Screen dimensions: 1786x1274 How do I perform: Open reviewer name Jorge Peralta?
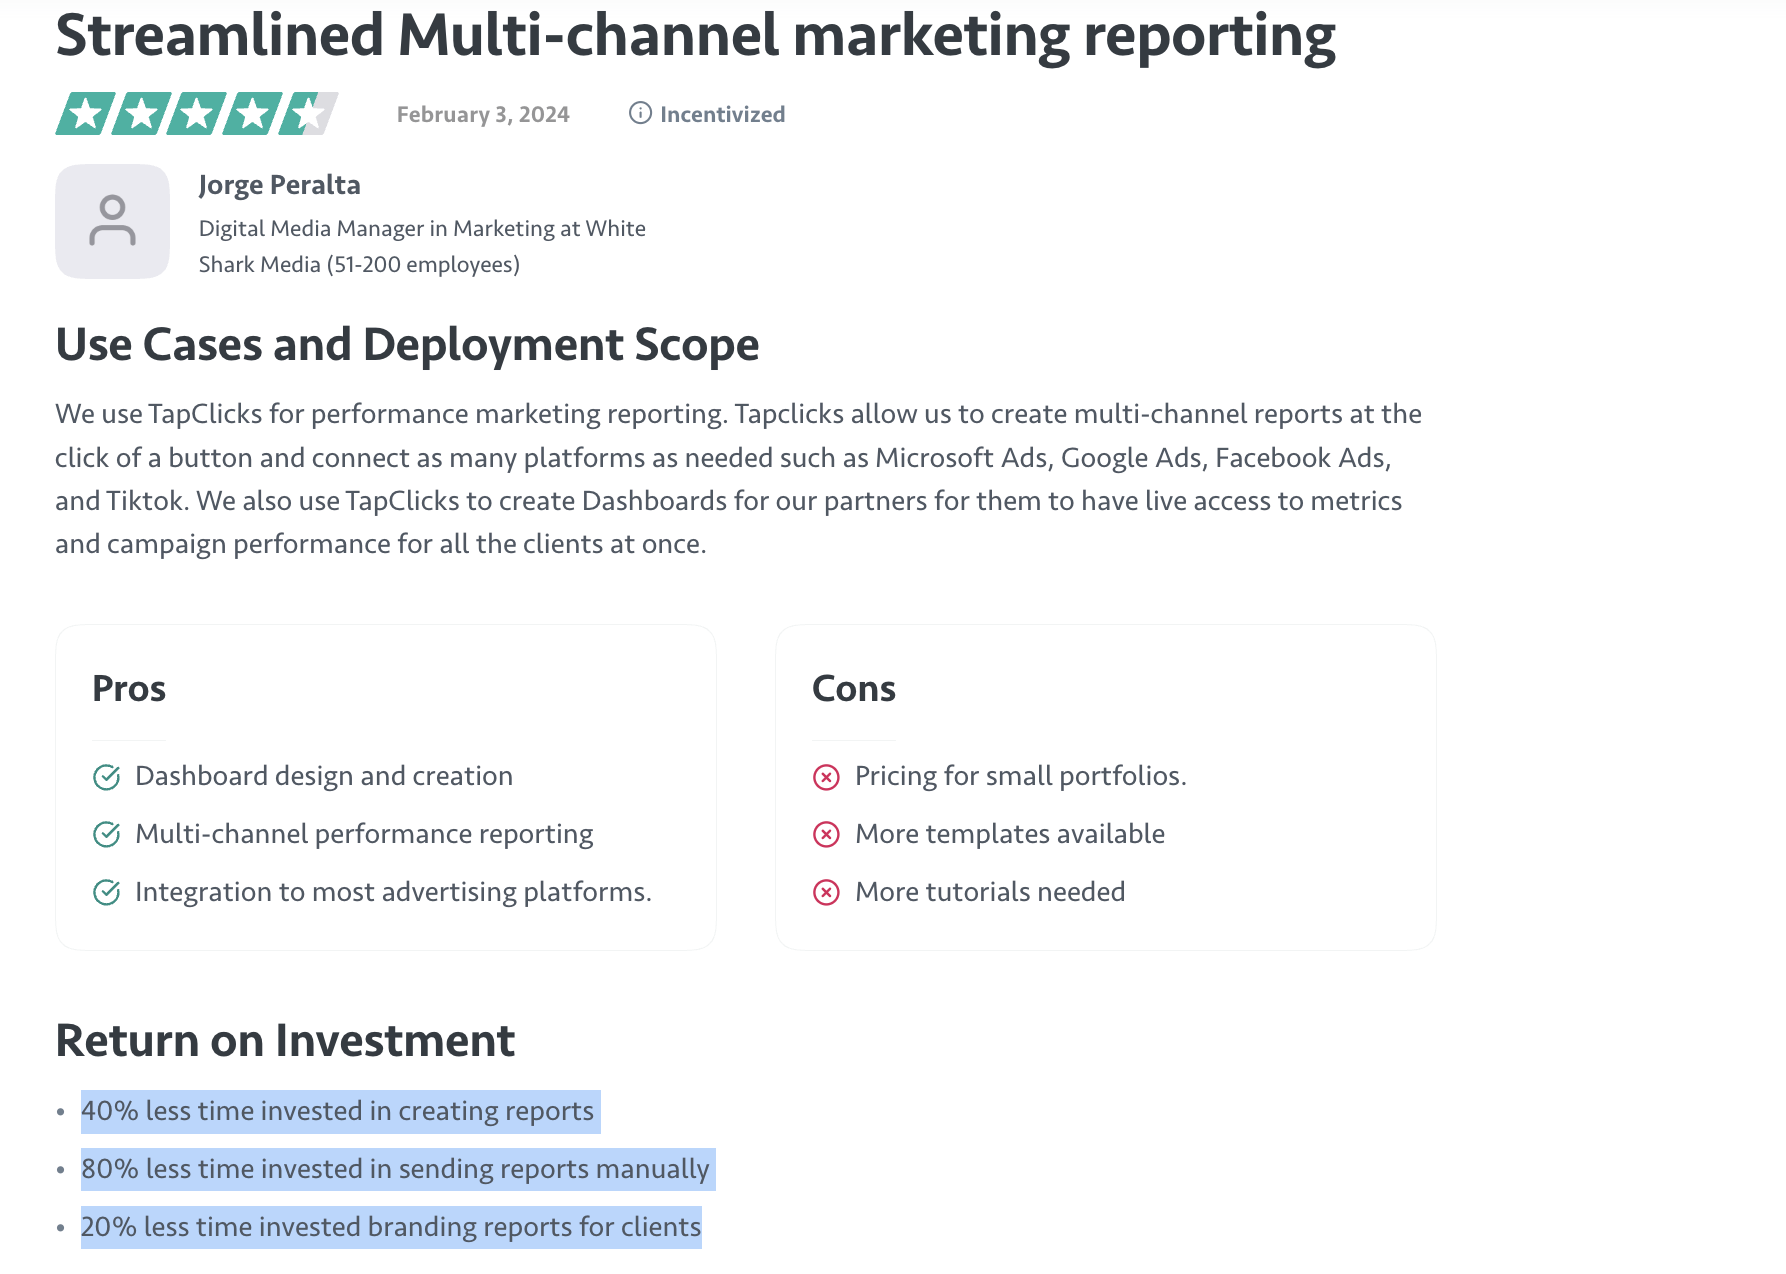tap(279, 185)
